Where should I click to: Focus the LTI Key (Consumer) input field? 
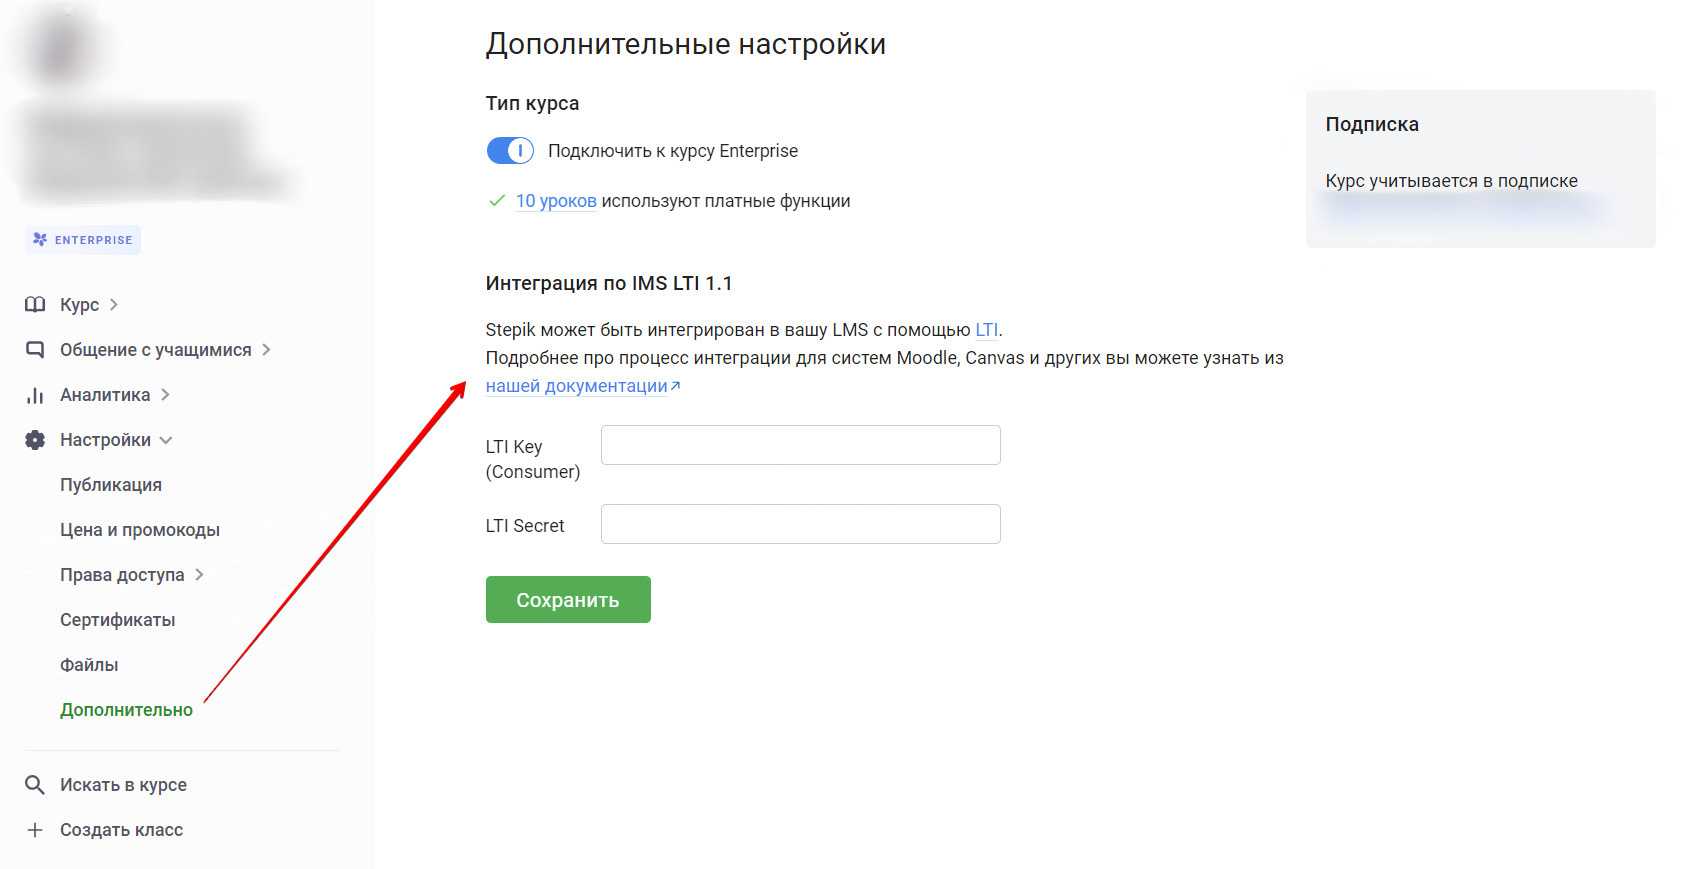tap(800, 445)
